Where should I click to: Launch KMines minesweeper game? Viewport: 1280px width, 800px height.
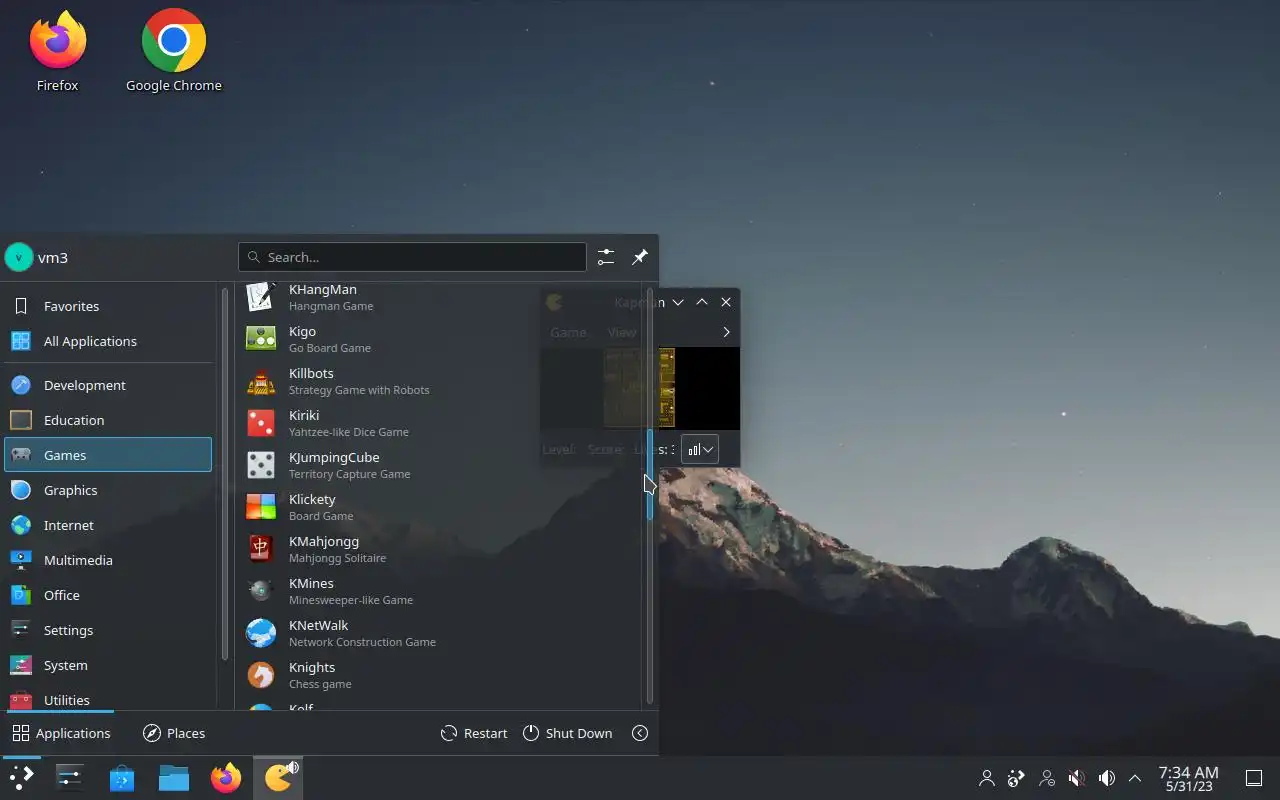(438, 591)
